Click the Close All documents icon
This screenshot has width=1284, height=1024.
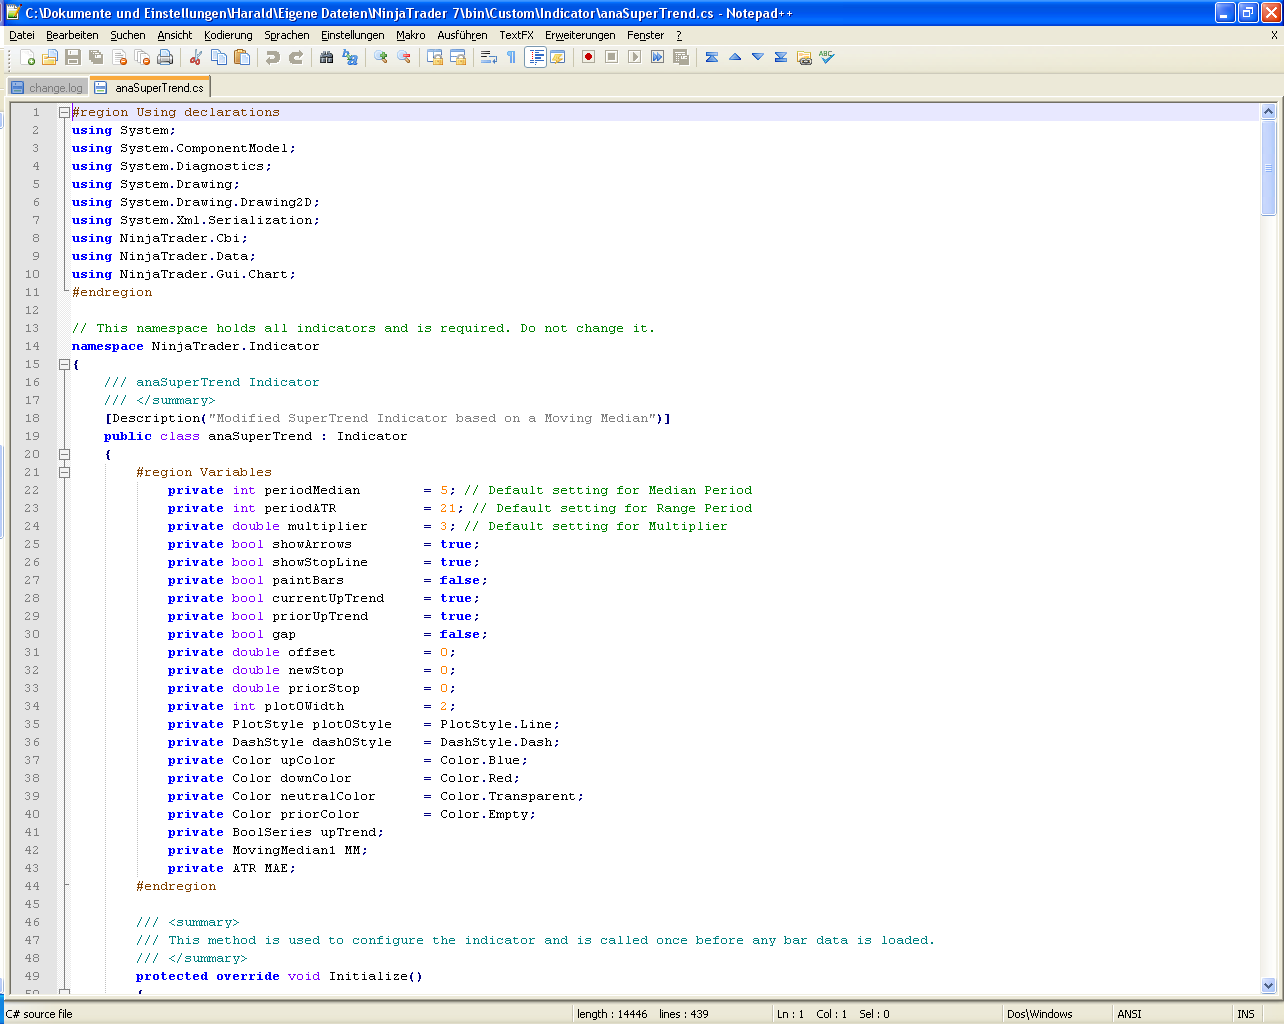[142, 57]
